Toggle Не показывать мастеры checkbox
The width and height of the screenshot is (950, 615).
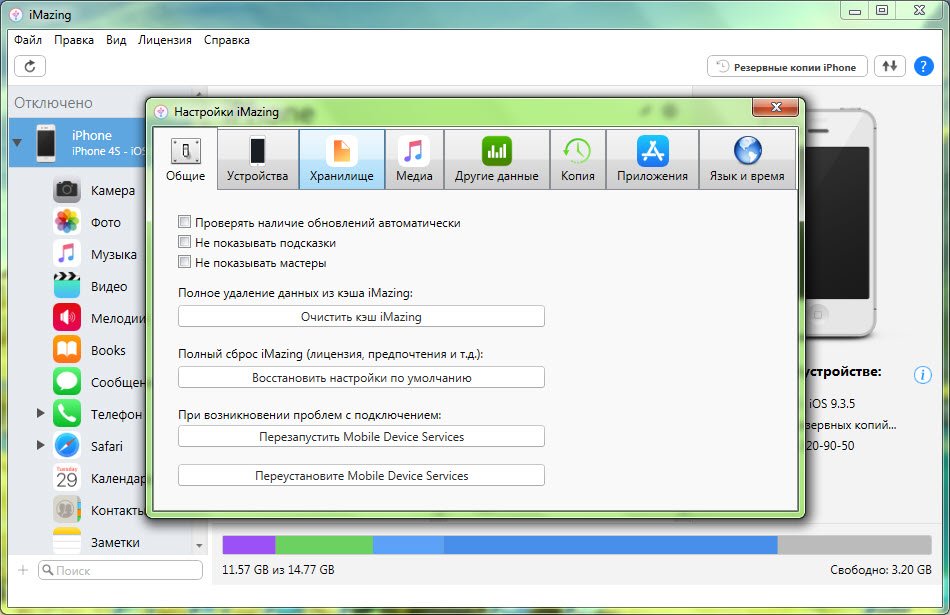point(184,262)
